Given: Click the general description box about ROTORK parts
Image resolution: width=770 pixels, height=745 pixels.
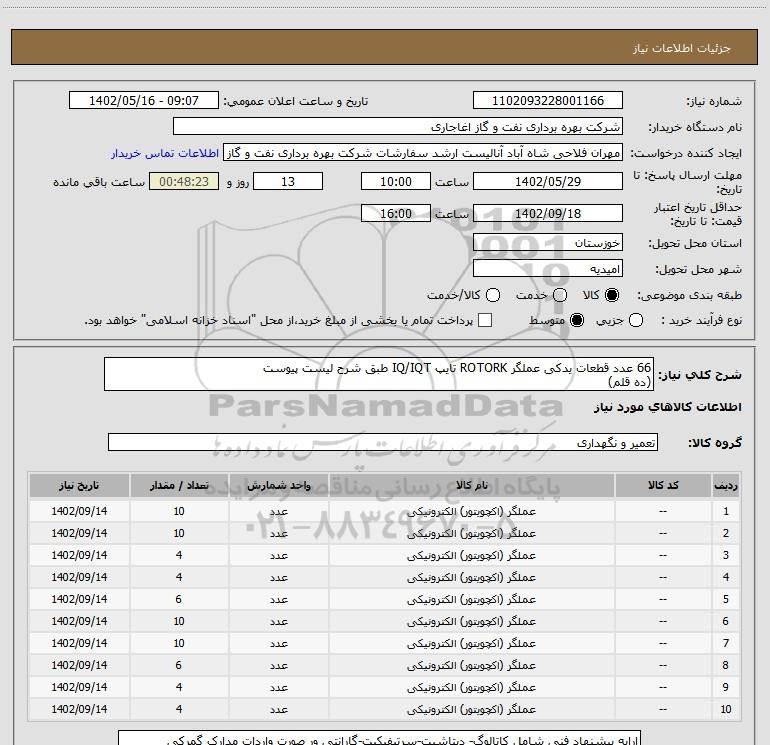Looking at the screenshot, I should 379,374.
